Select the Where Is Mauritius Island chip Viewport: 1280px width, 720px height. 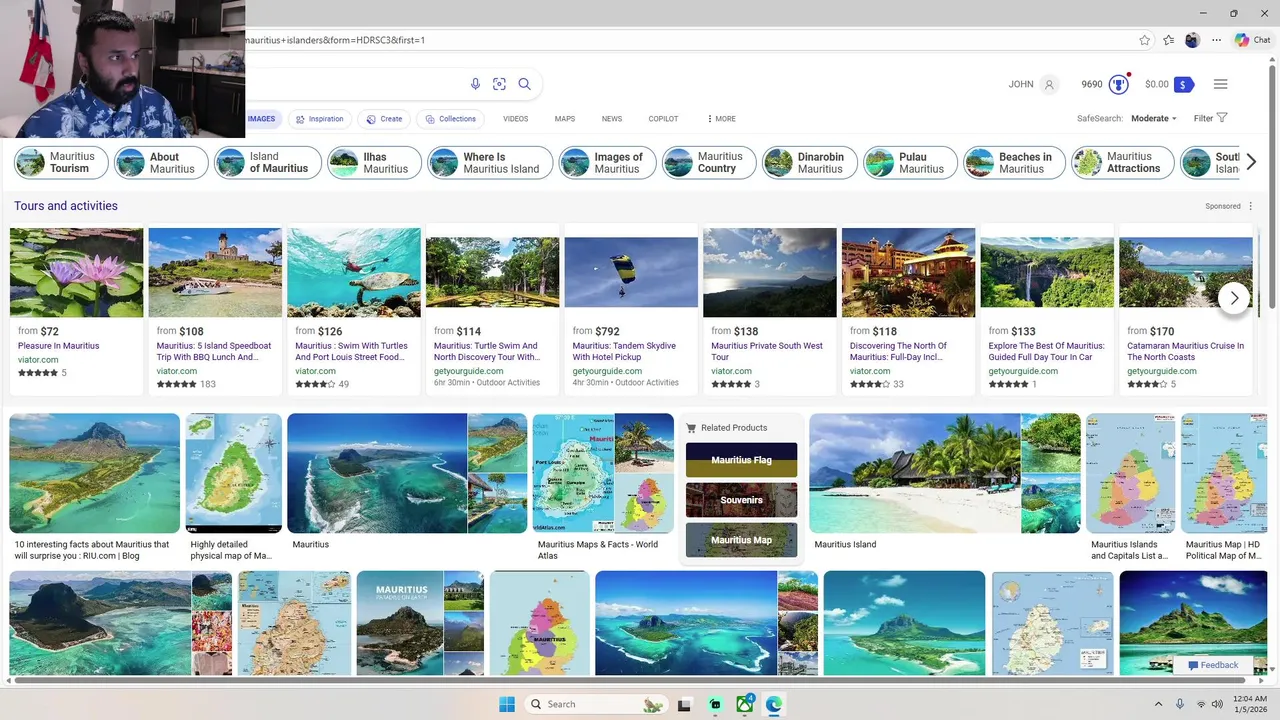(490, 162)
